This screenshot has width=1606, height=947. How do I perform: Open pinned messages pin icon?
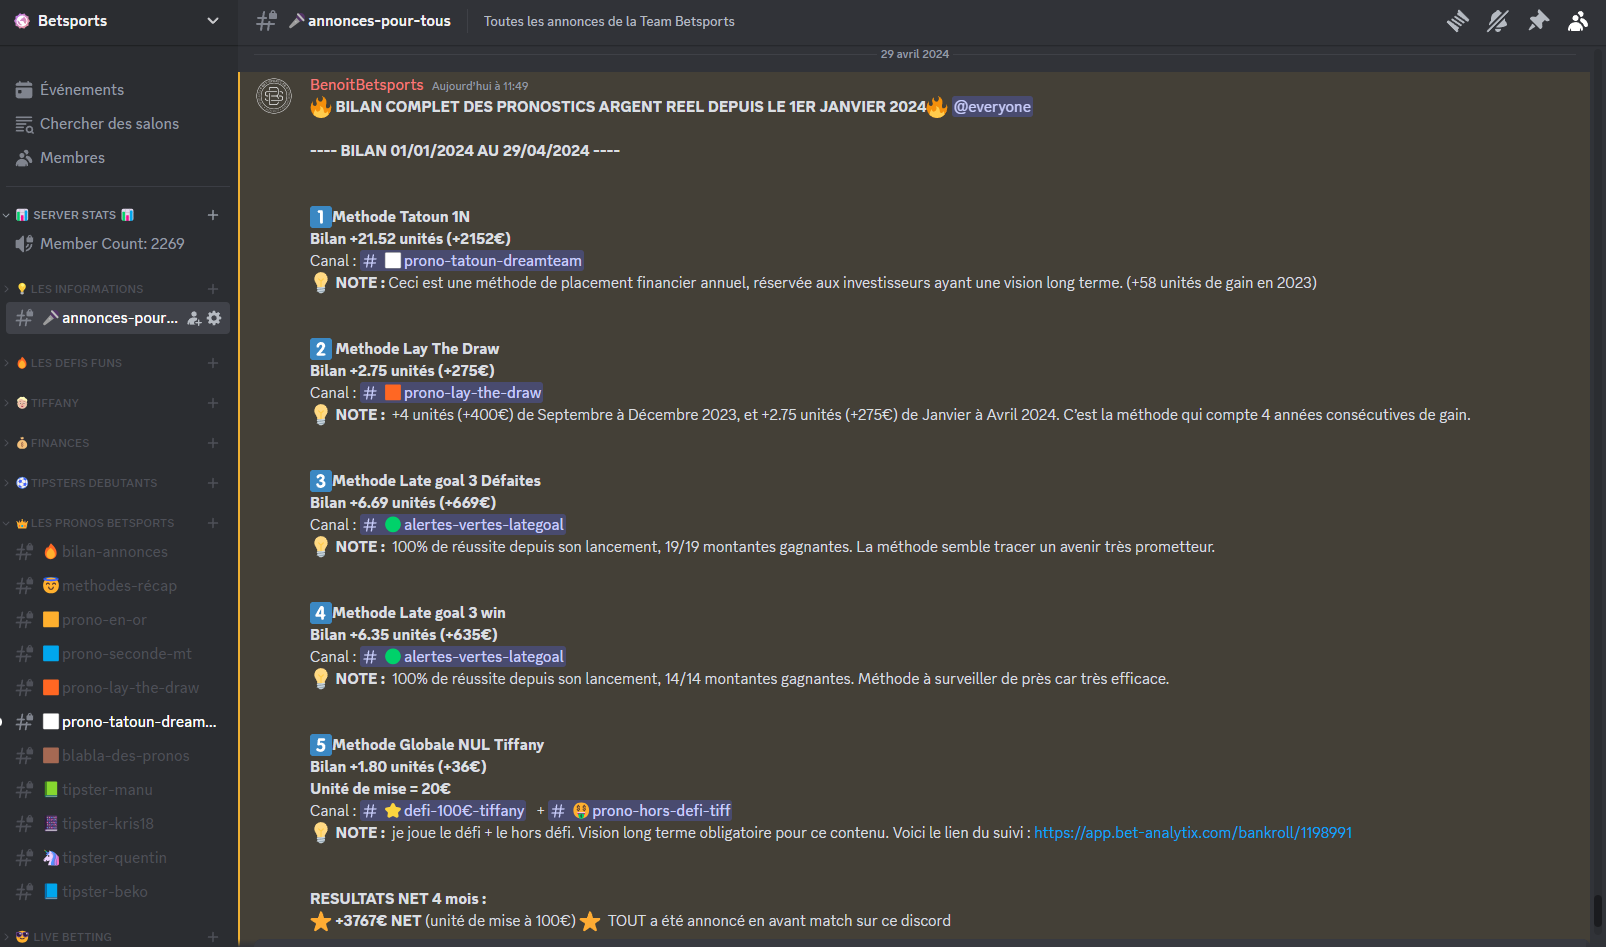point(1538,21)
